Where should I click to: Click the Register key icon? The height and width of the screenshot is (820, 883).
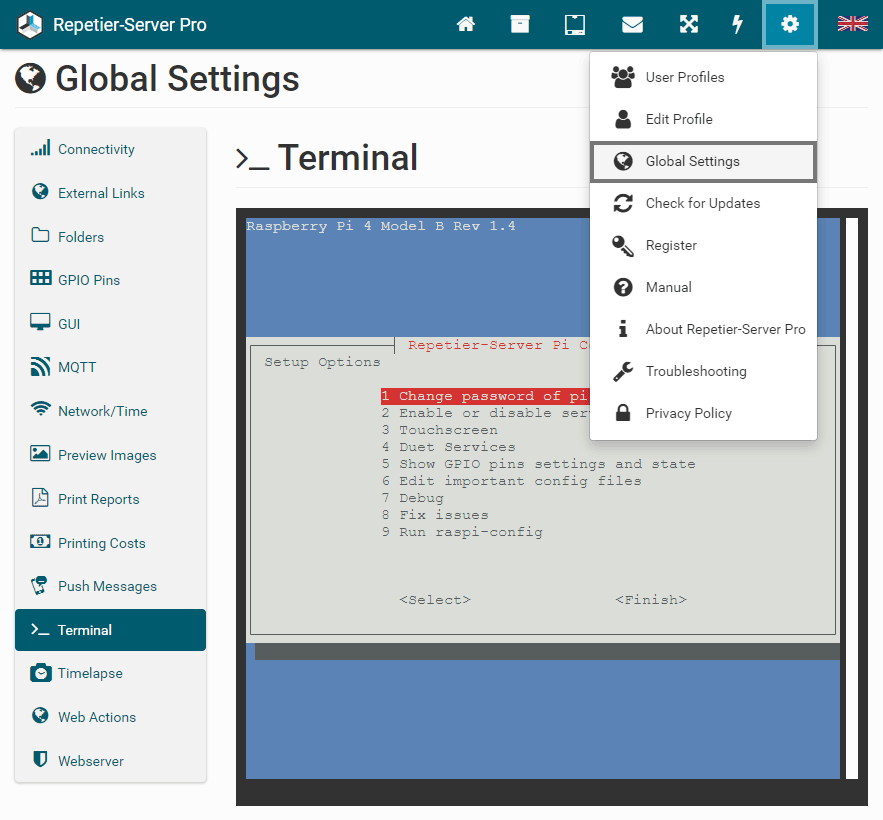pyautogui.click(x=623, y=246)
